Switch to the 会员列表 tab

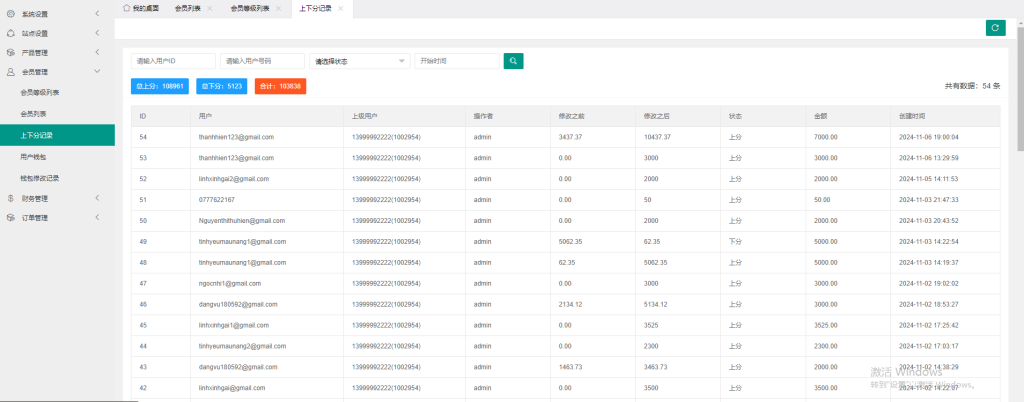(x=188, y=8)
